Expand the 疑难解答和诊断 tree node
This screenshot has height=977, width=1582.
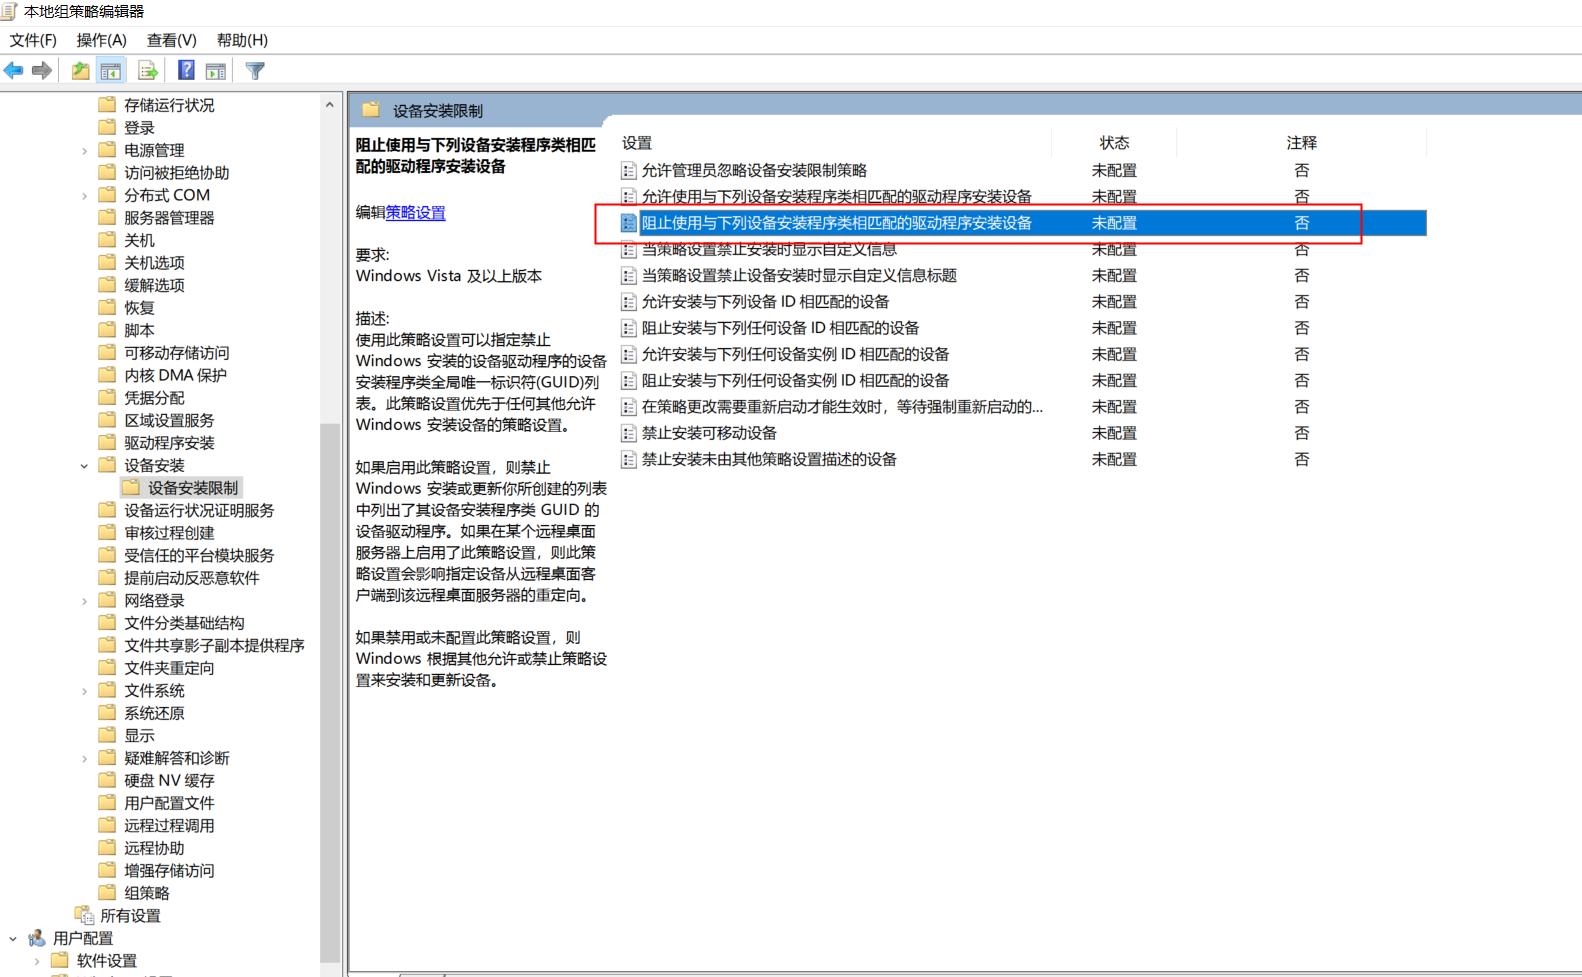click(84, 759)
